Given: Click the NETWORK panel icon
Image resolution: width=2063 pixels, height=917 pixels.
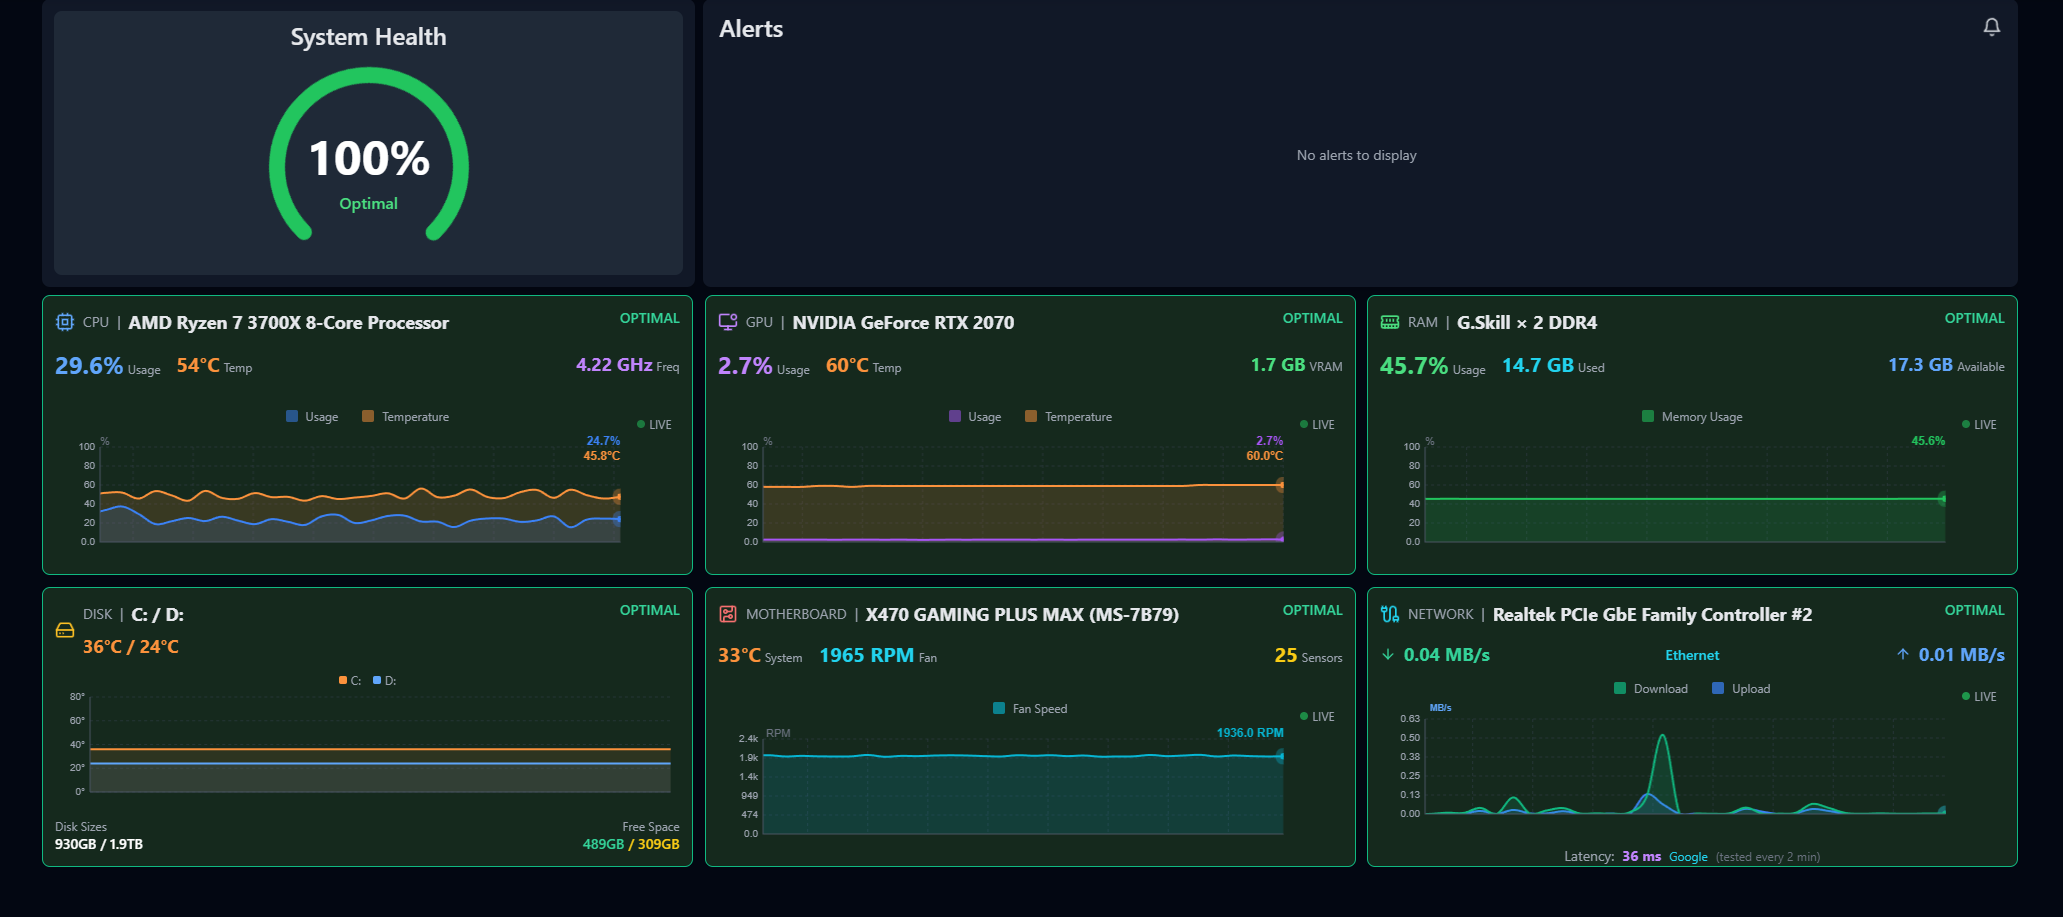Looking at the screenshot, I should [x=1388, y=613].
